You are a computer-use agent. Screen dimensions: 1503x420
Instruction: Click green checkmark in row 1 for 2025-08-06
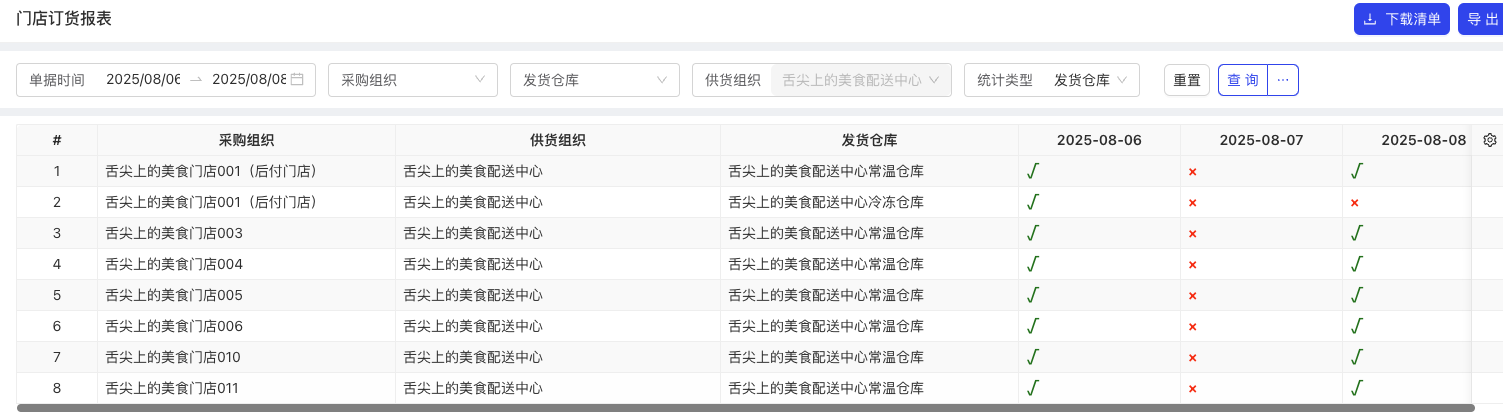tap(1033, 171)
